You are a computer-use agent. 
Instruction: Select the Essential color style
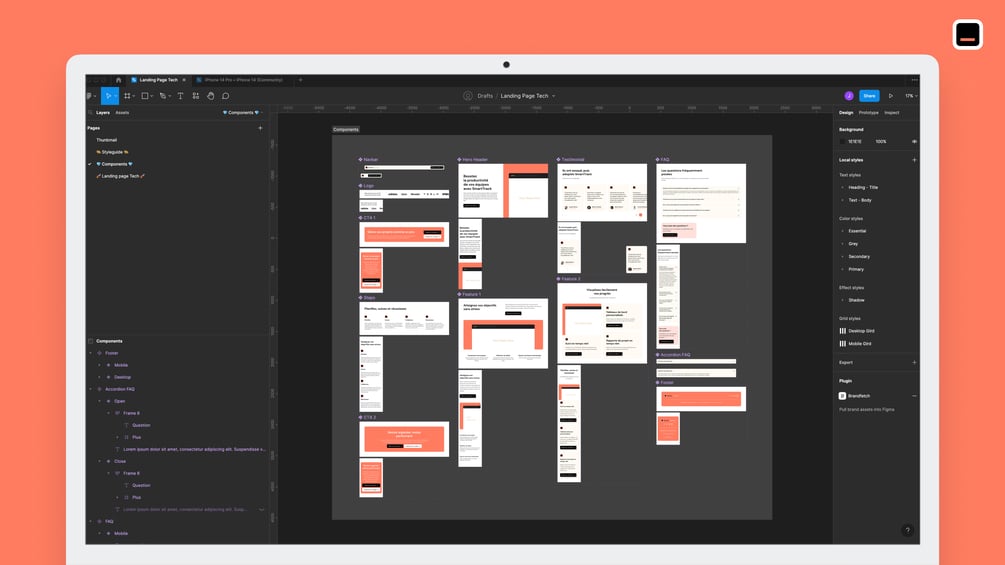pos(857,231)
